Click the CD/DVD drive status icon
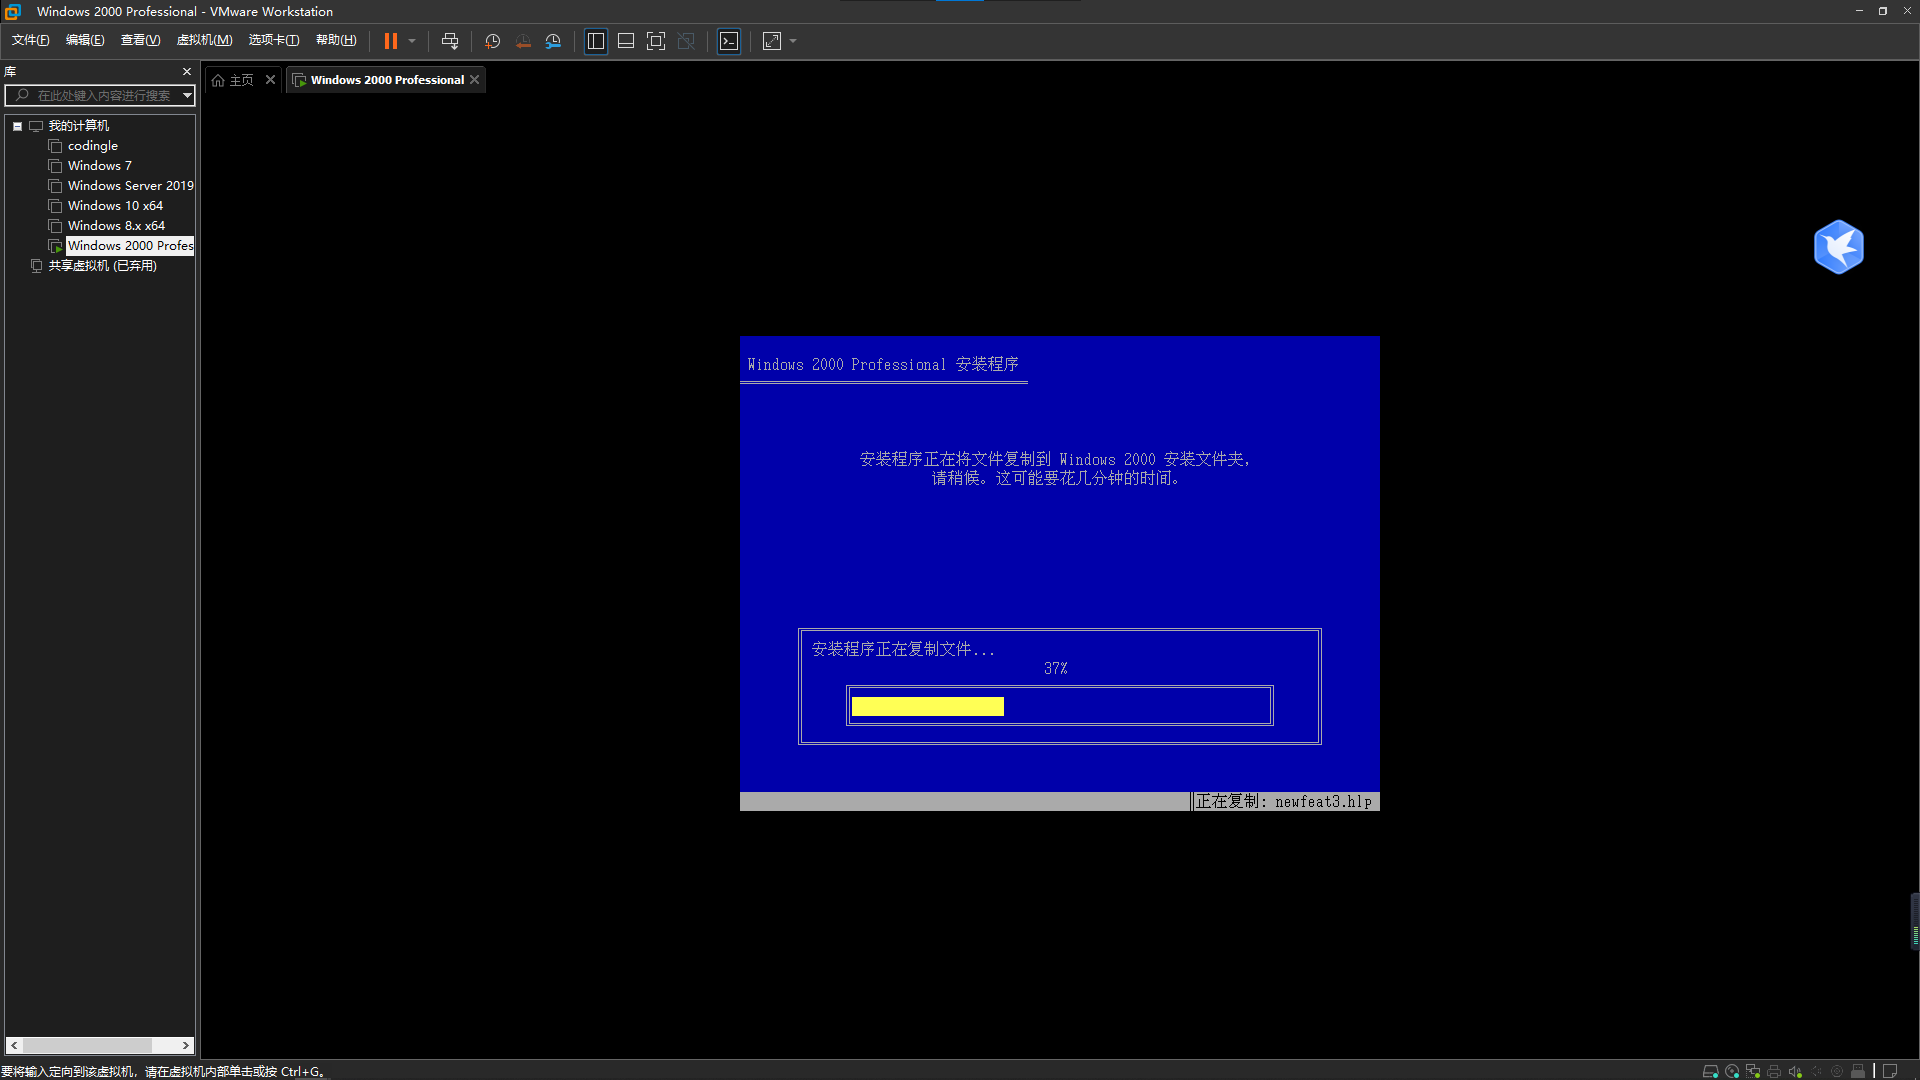Screen dimensions: 1920x1080 pyautogui.click(x=1732, y=1071)
